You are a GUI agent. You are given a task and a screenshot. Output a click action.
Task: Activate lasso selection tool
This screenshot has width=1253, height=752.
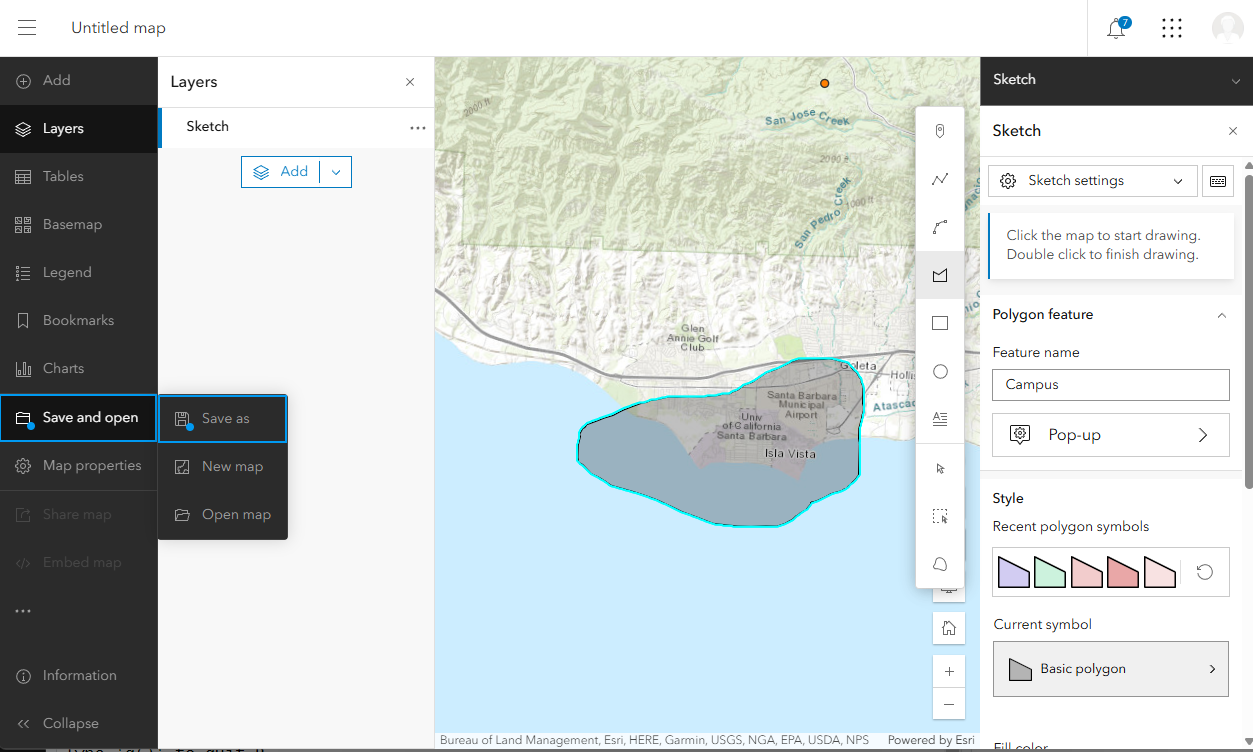[940, 564]
